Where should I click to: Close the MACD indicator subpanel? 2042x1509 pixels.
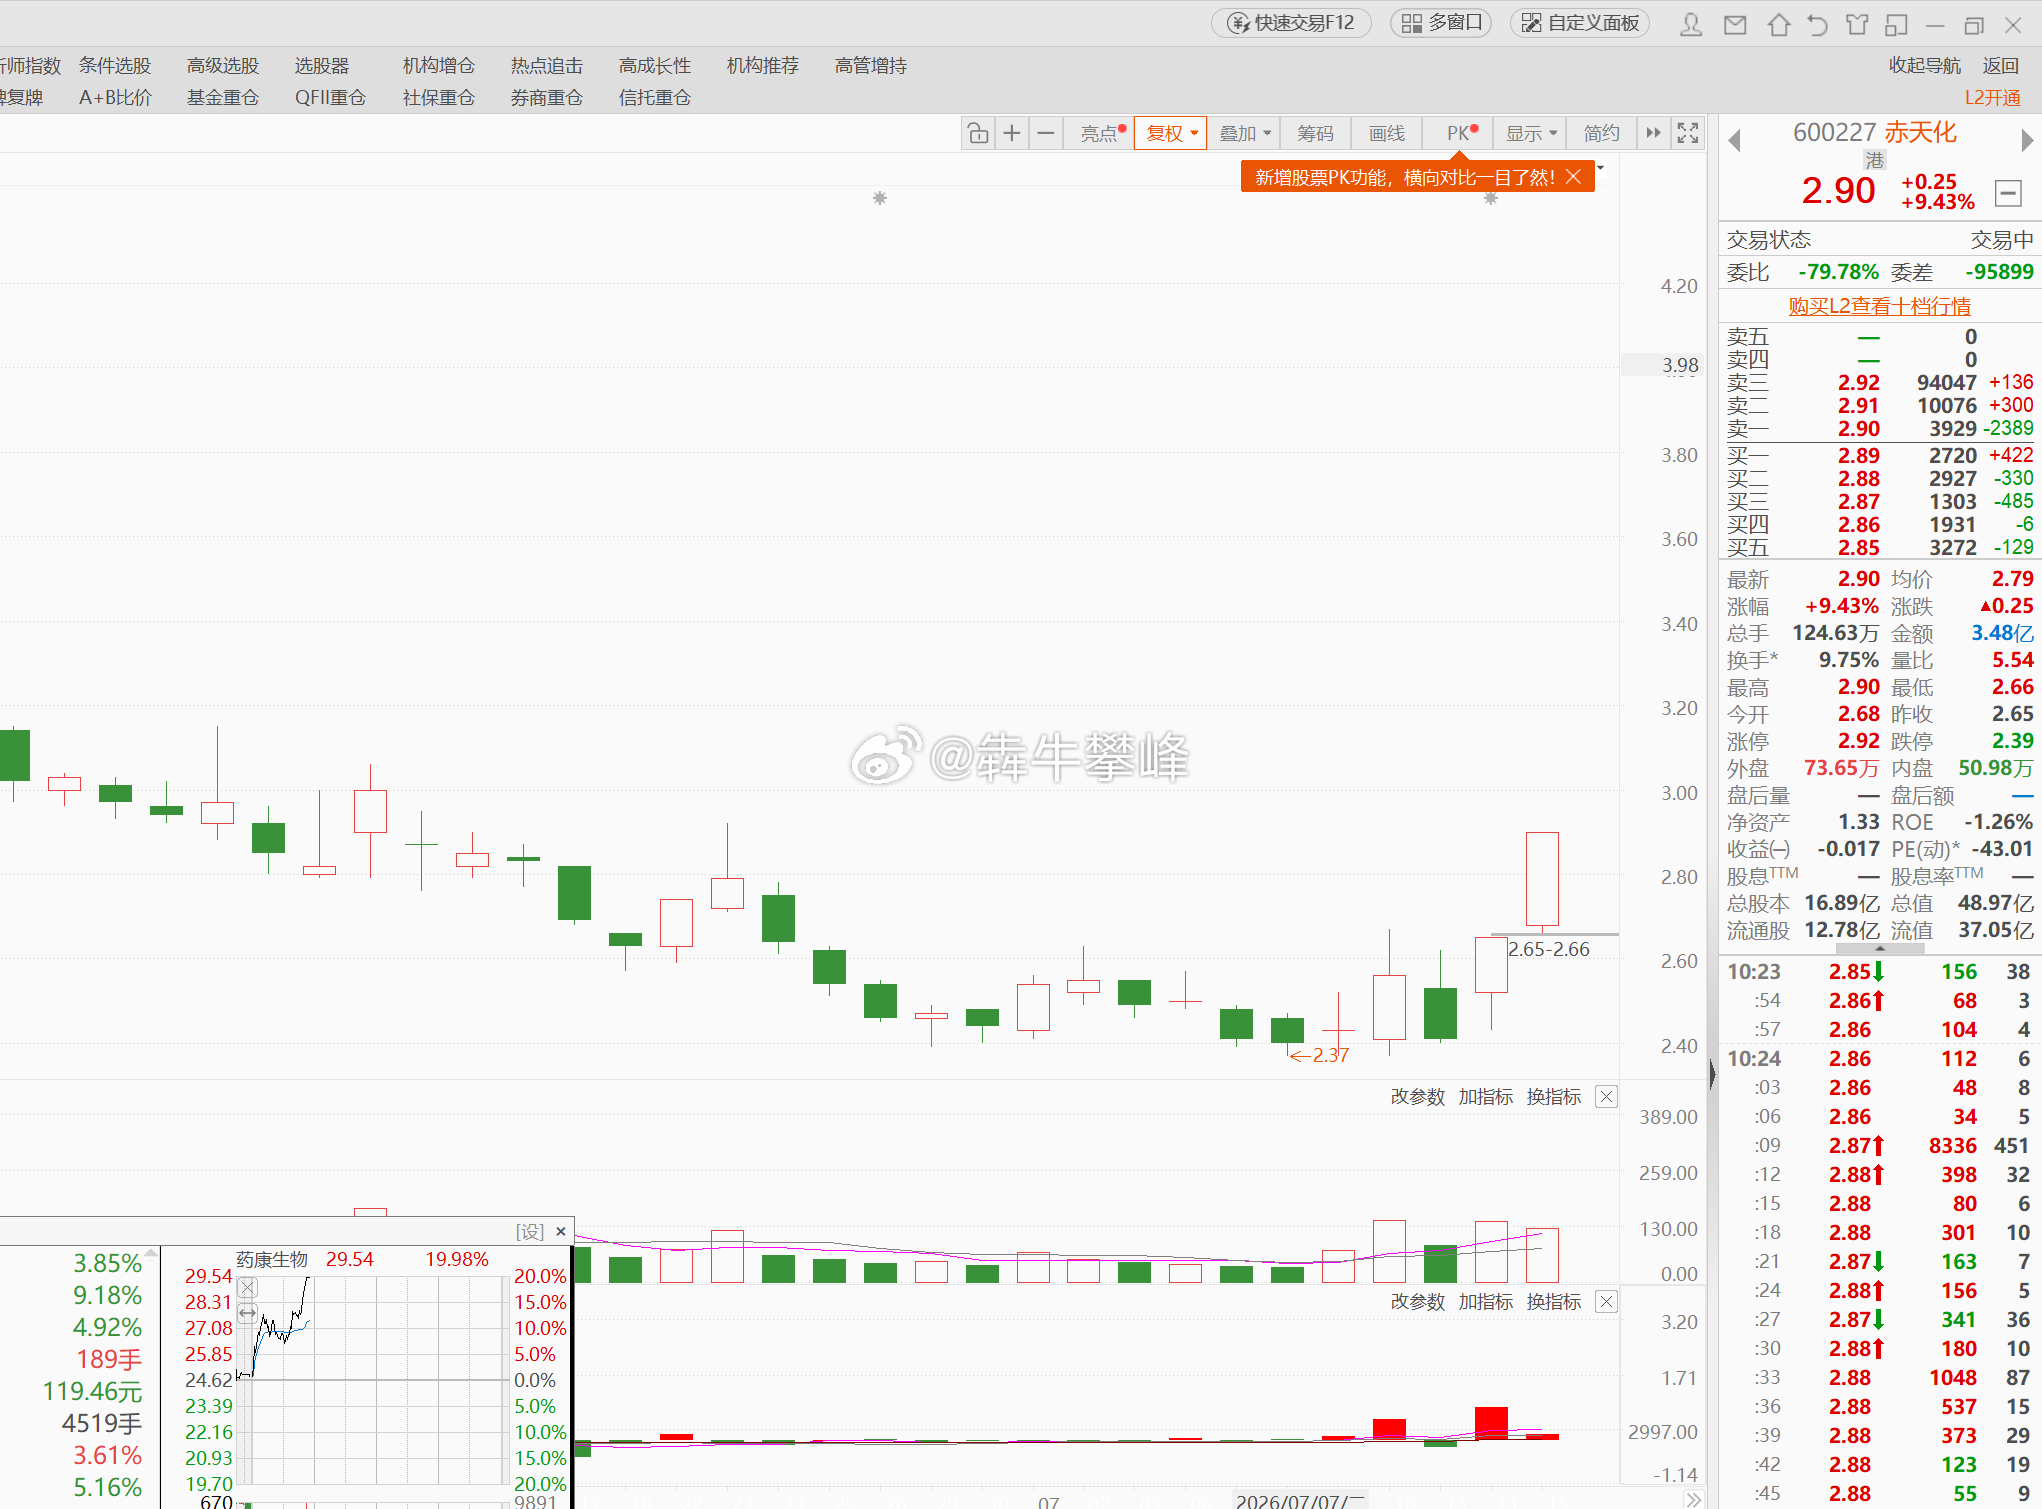click(1606, 1302)
